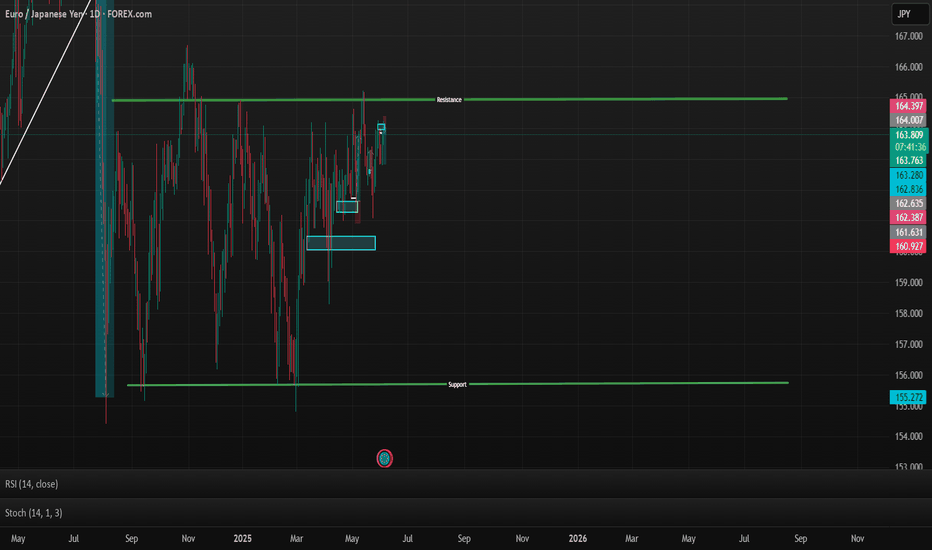932x550 pixels.
Task: Open the red-circled event marker icon
Action: 385,458
